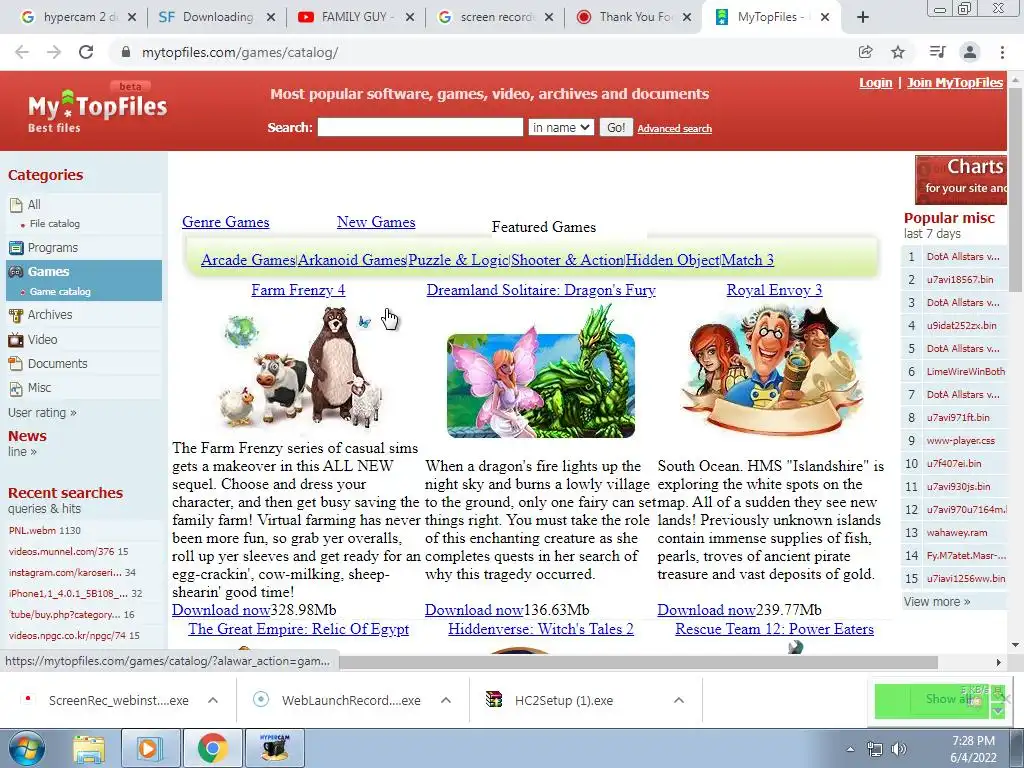Open the media control icon in toolbar

[x=937, y=52]
